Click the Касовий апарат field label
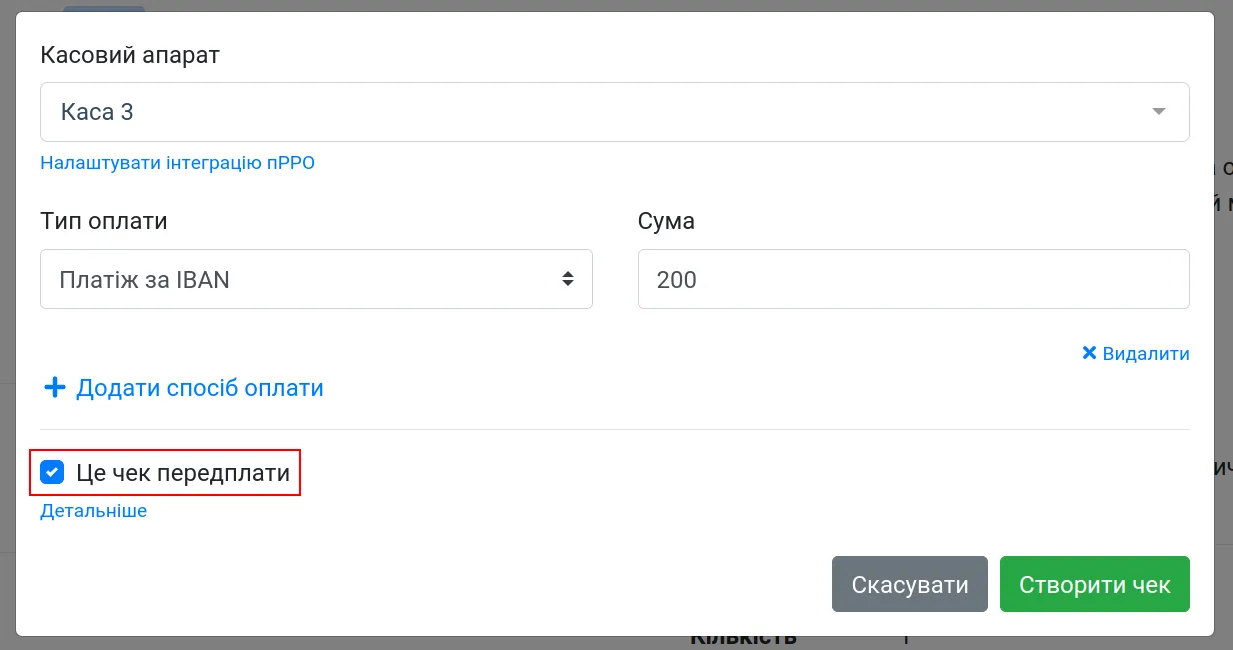 click(130, 55)
